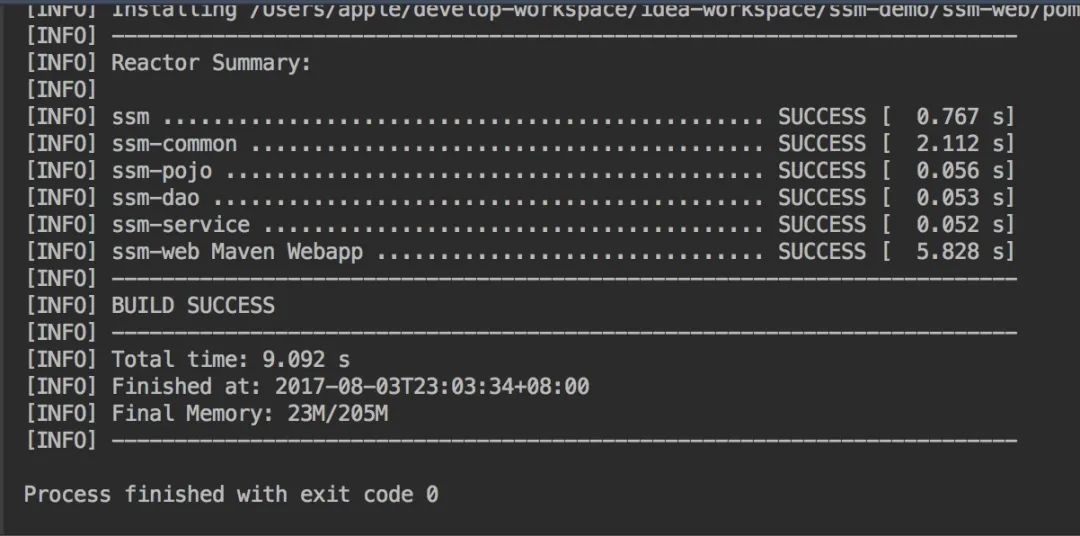This screenshot has width=1080, height=536.
Task: Click the BUILD SUCCESS message
Action: [193, 305]
